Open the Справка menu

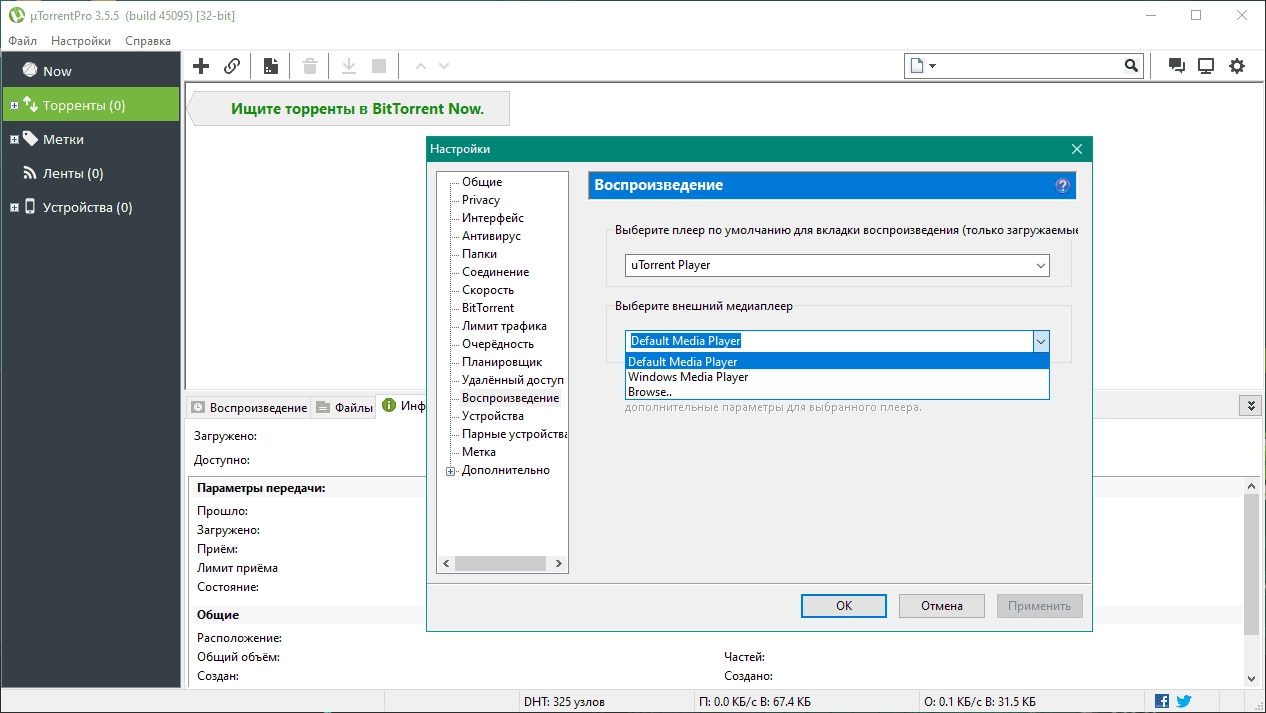pyautogui.click(x=148, y=41)
